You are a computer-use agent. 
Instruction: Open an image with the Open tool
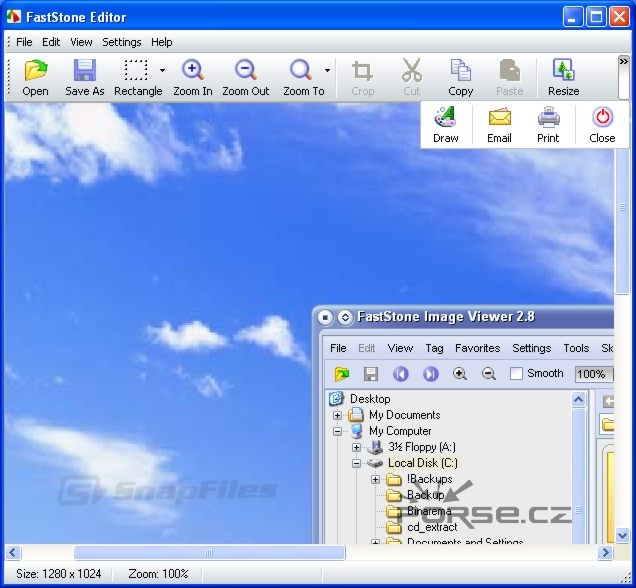coord(35,77)
